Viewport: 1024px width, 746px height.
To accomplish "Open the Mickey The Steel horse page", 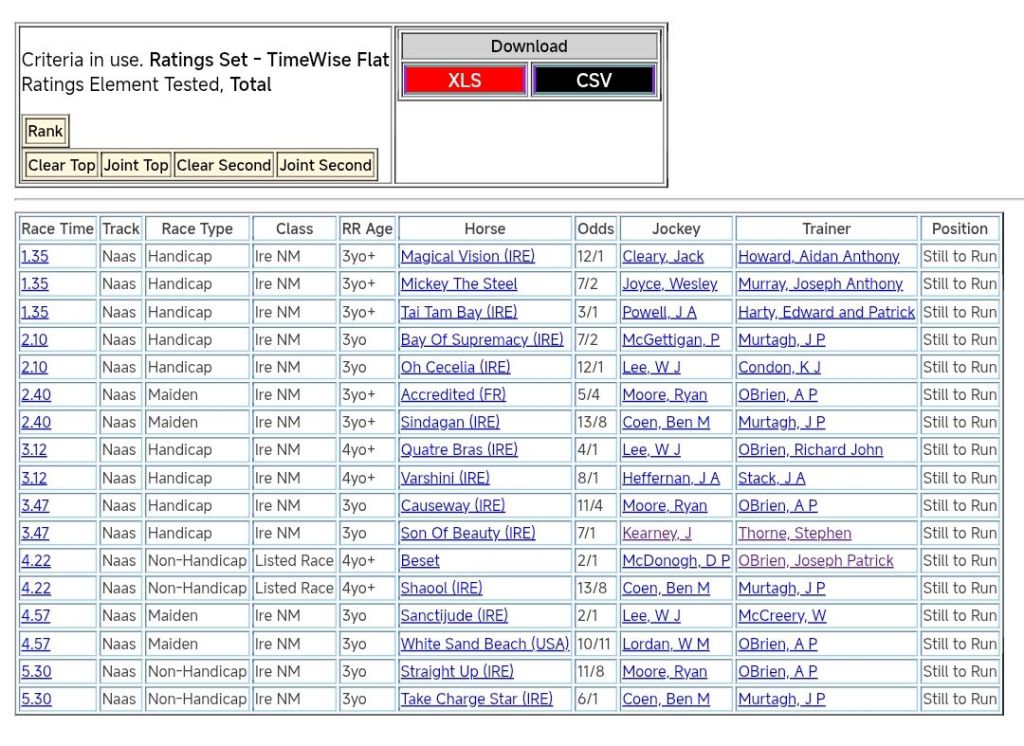I will click(x=458, y=284).
